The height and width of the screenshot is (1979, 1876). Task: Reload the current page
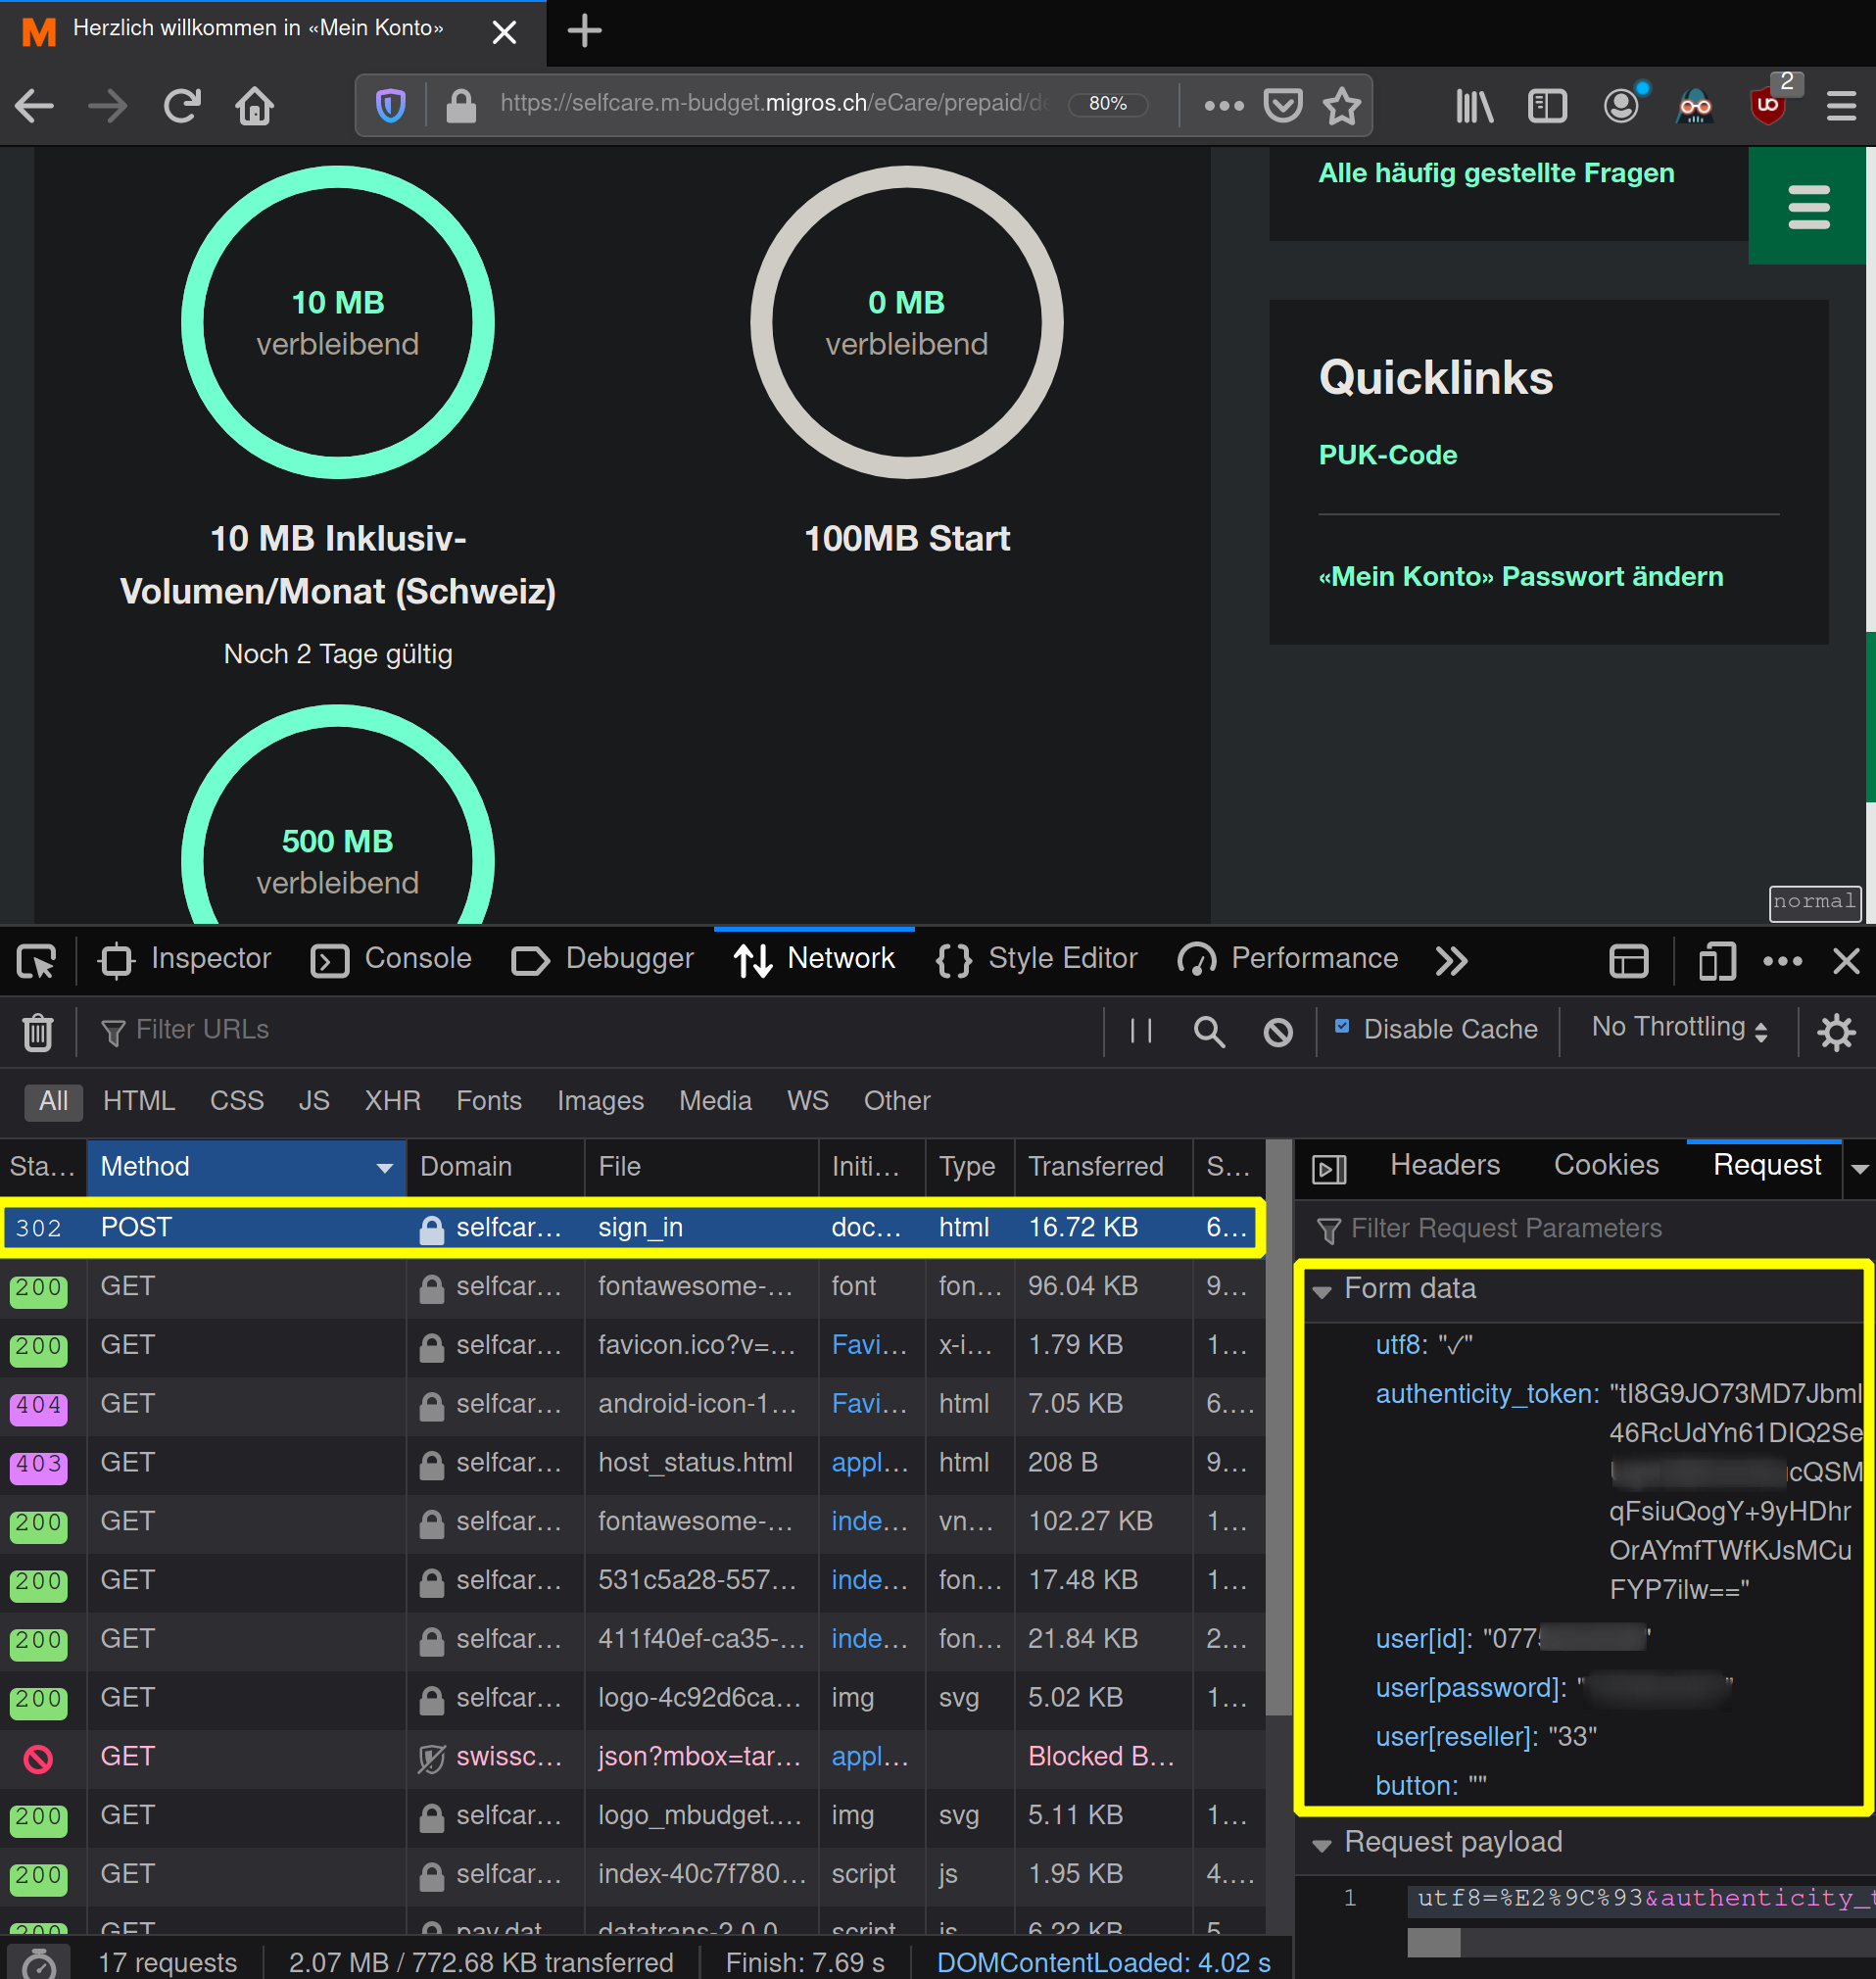[182, 105]
